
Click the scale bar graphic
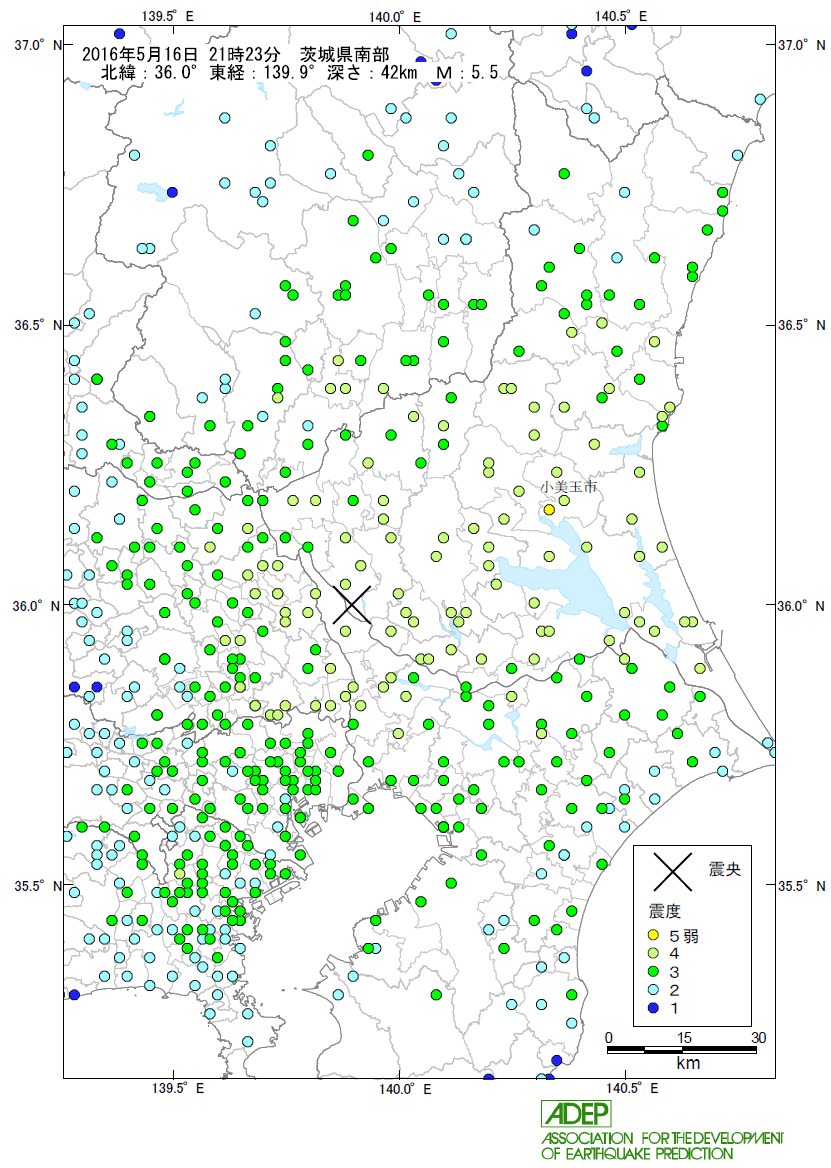(x=682, y=1050)
